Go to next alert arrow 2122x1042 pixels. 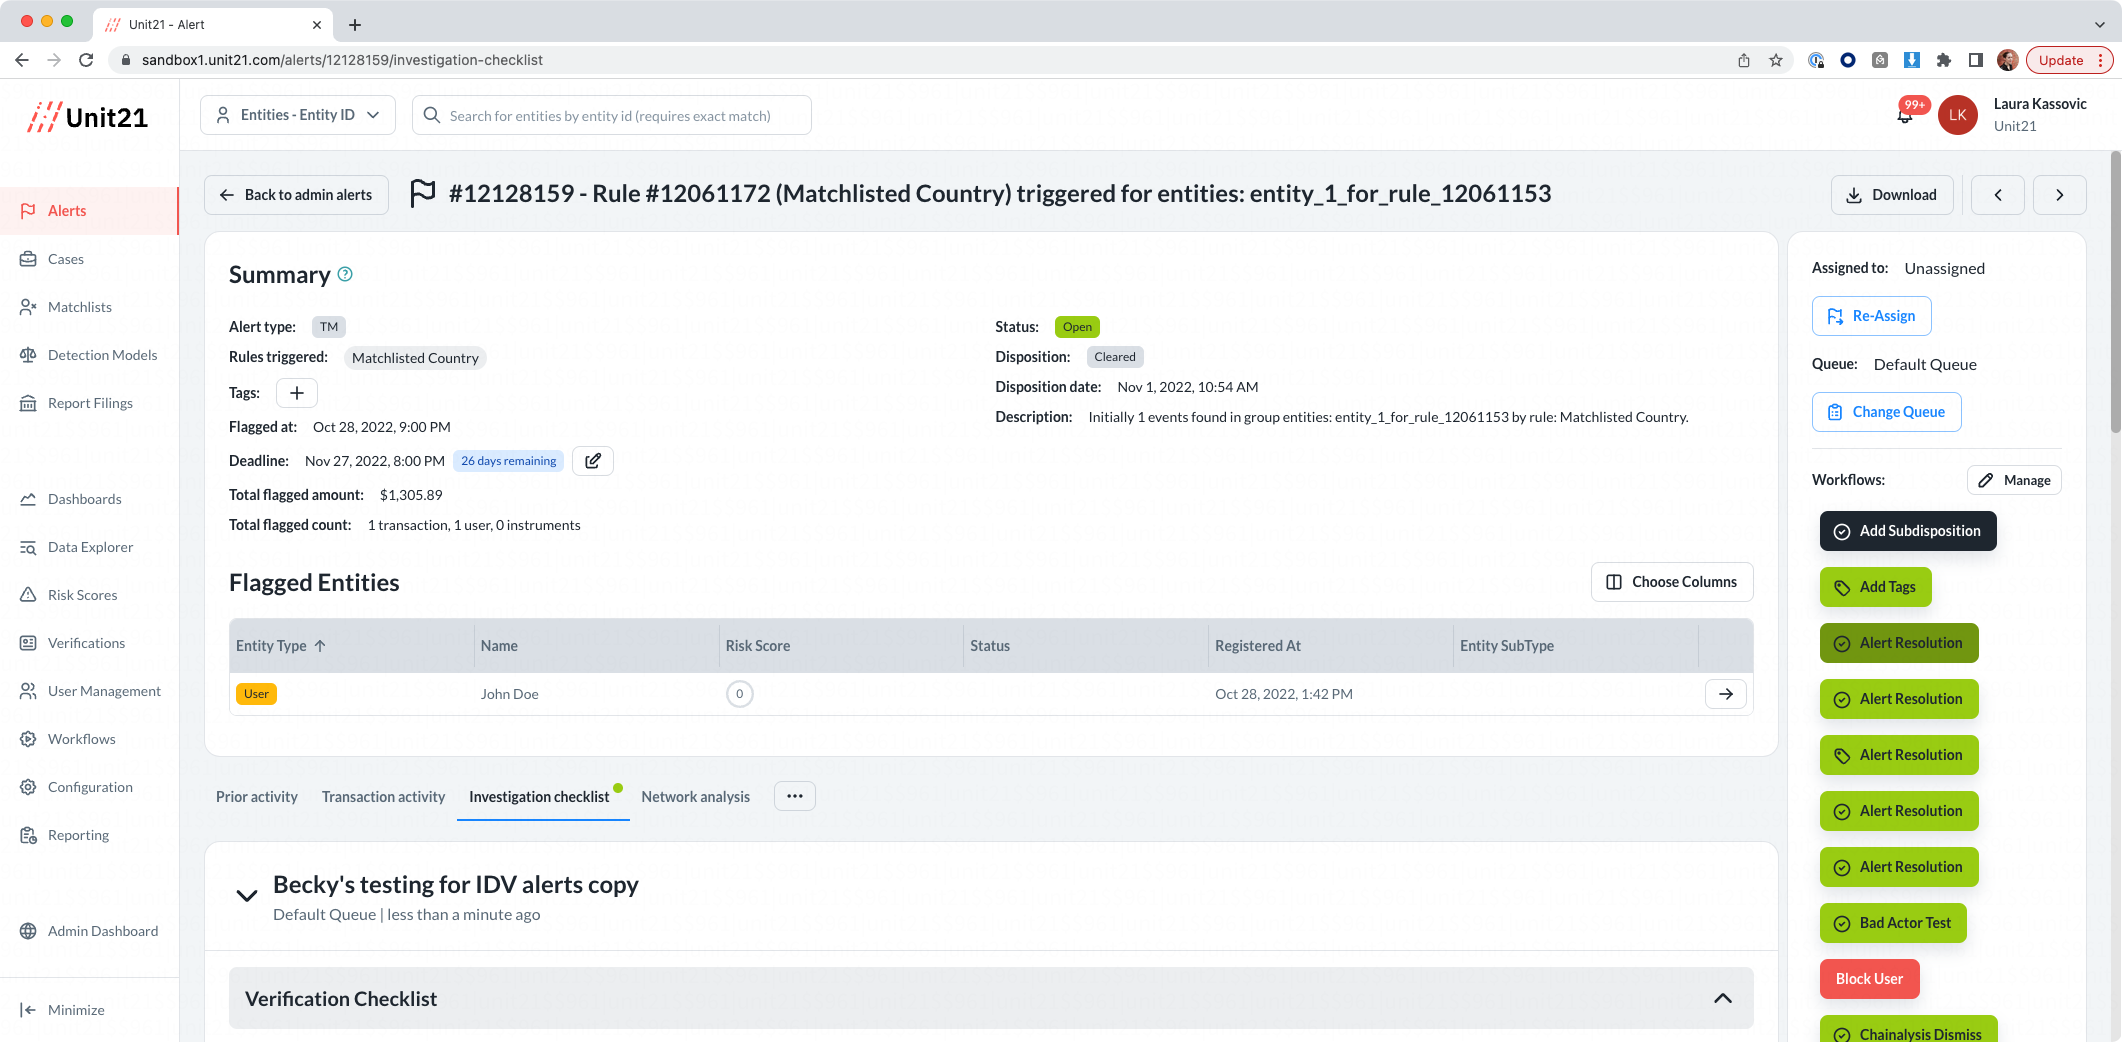tap(2059, 195)
